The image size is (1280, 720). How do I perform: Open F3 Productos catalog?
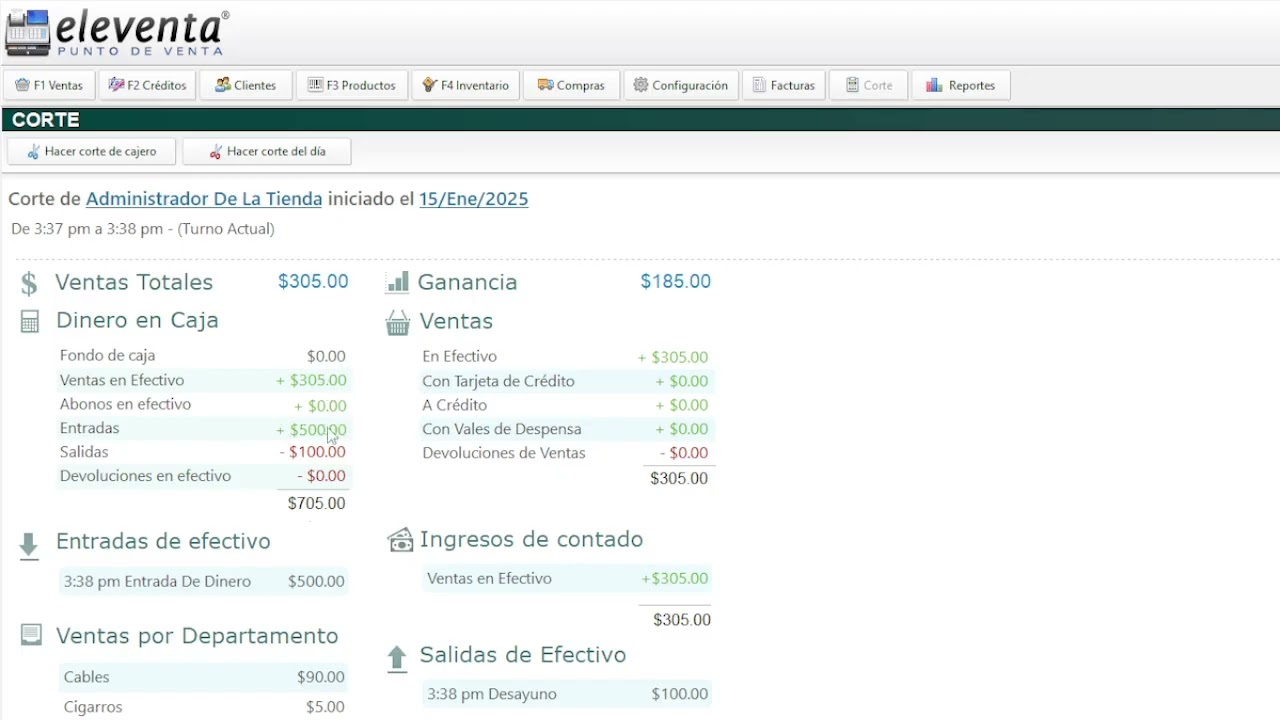pos(351,85)
